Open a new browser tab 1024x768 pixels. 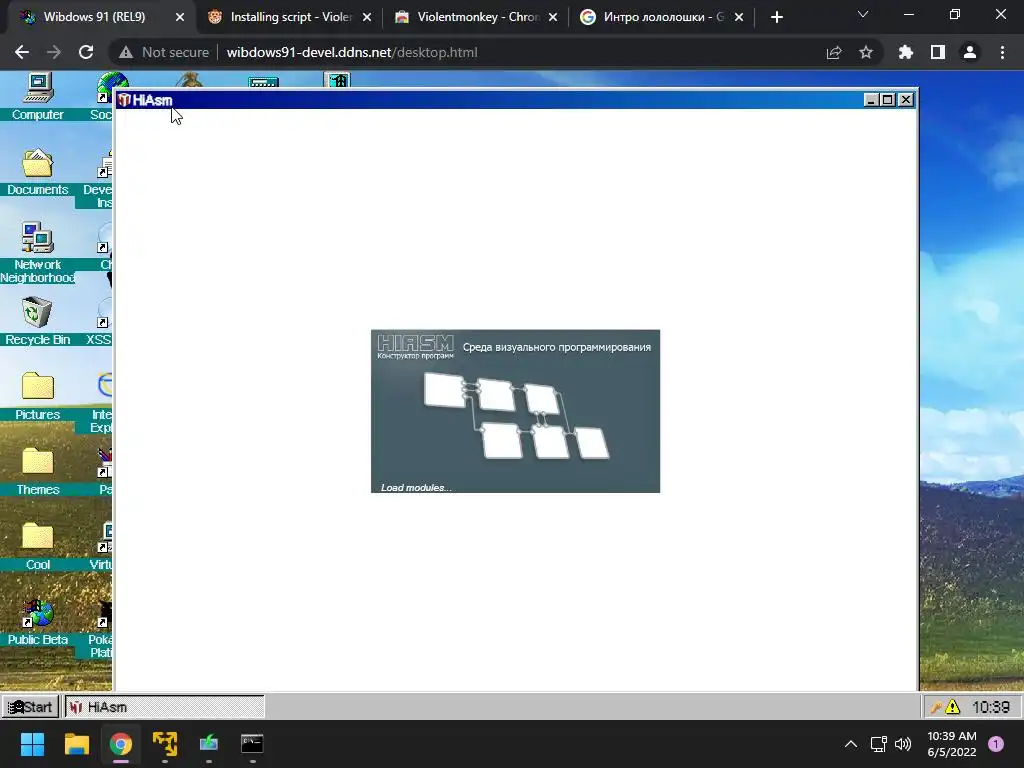coord(776,17)
